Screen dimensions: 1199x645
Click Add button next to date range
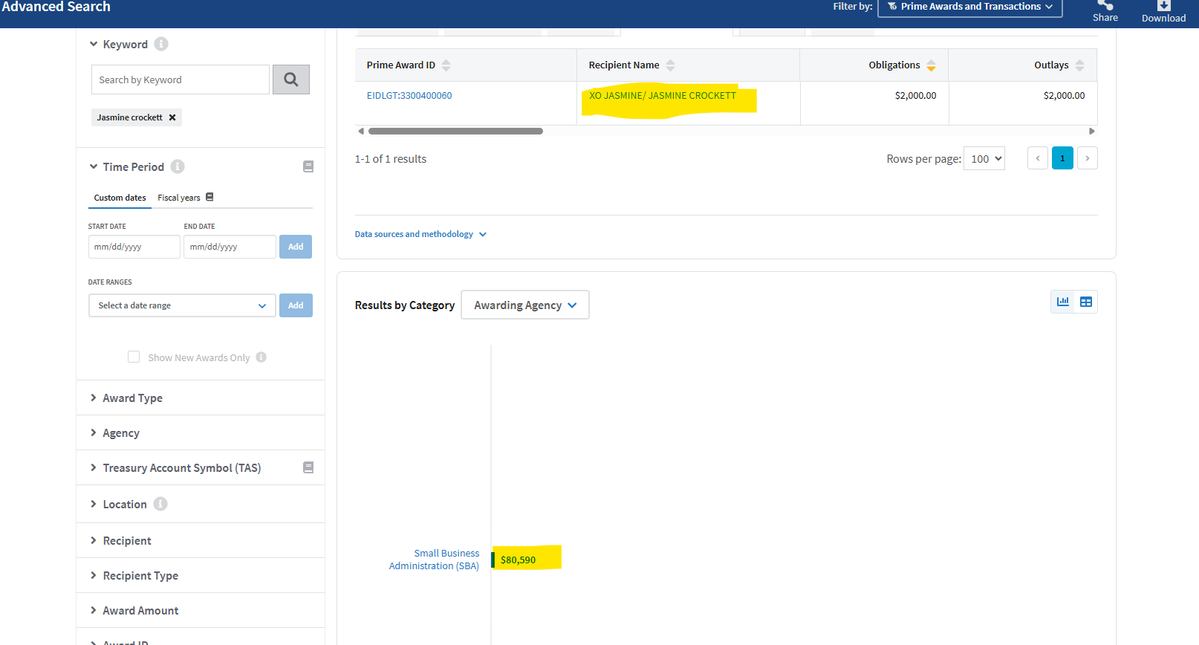click(296, 306)
